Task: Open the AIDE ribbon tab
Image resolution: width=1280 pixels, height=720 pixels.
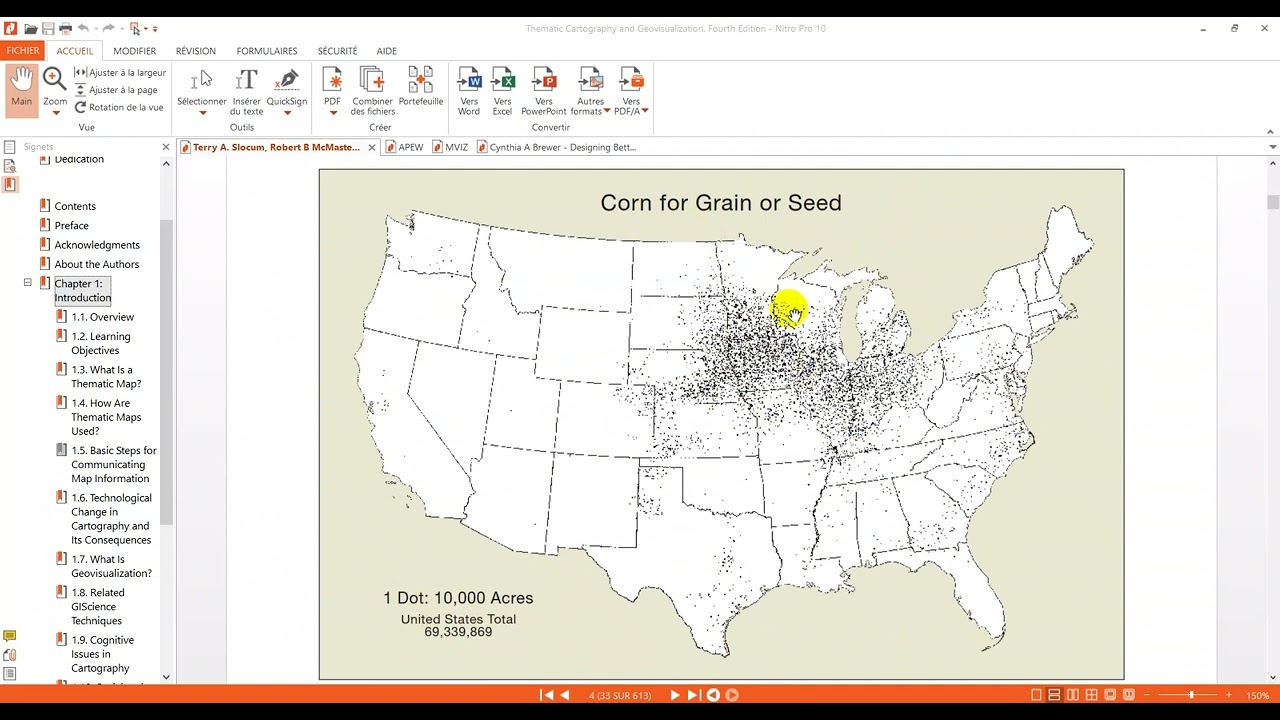Action: [x=387, y=51]
